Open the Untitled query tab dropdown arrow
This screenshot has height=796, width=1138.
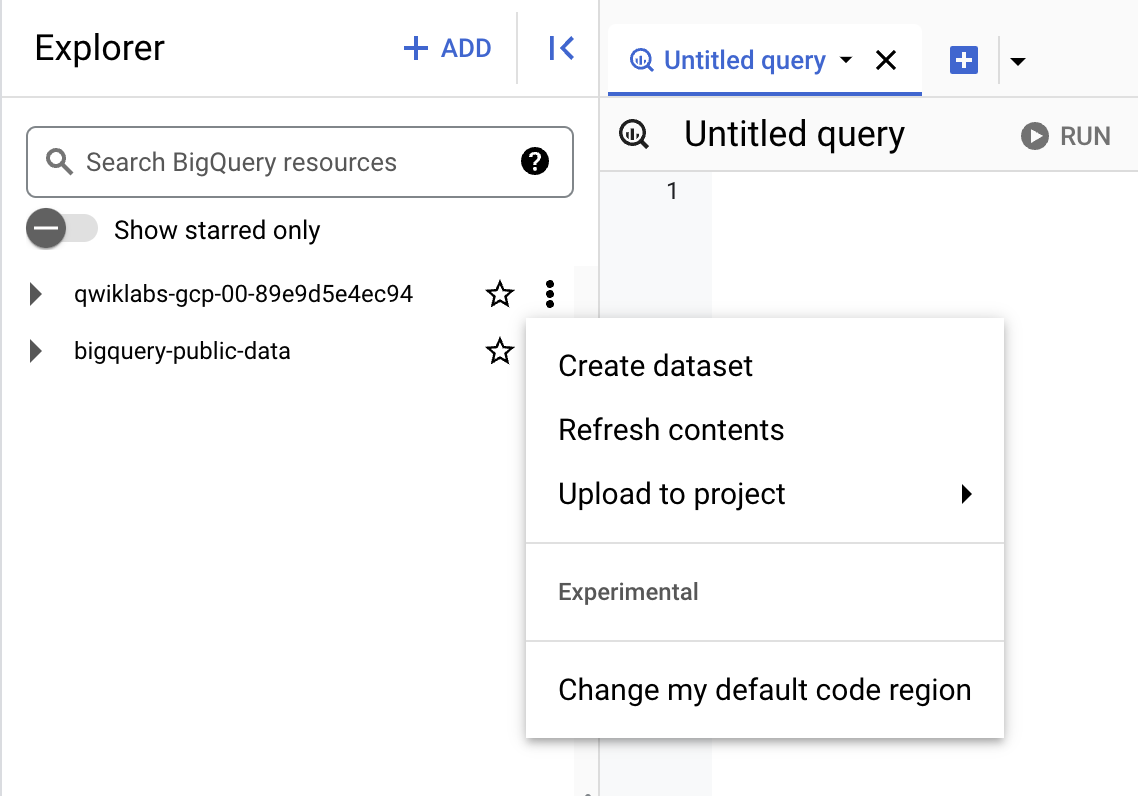846,60
